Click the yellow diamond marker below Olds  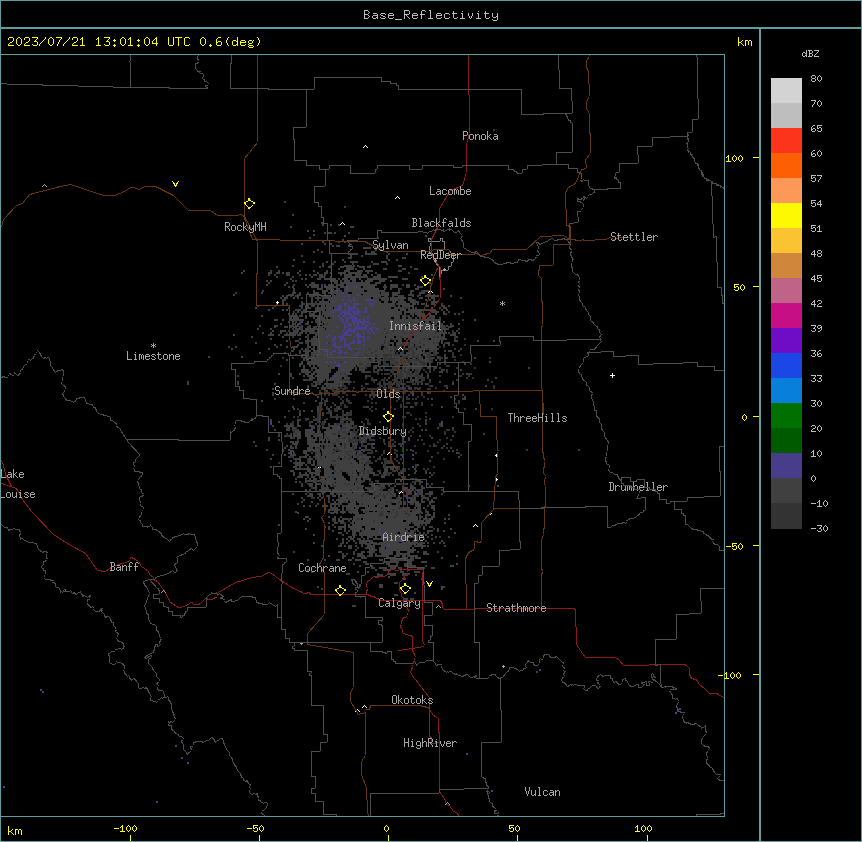388,417
